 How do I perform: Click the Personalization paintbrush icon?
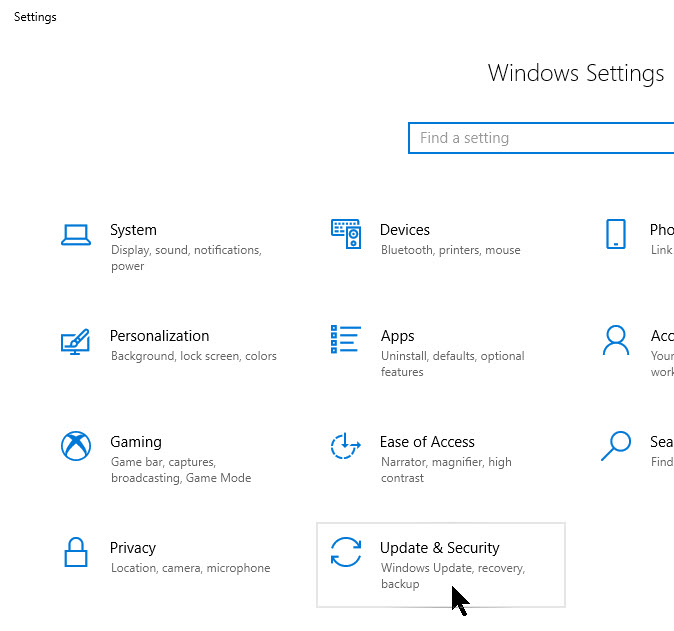coord(76,341)
